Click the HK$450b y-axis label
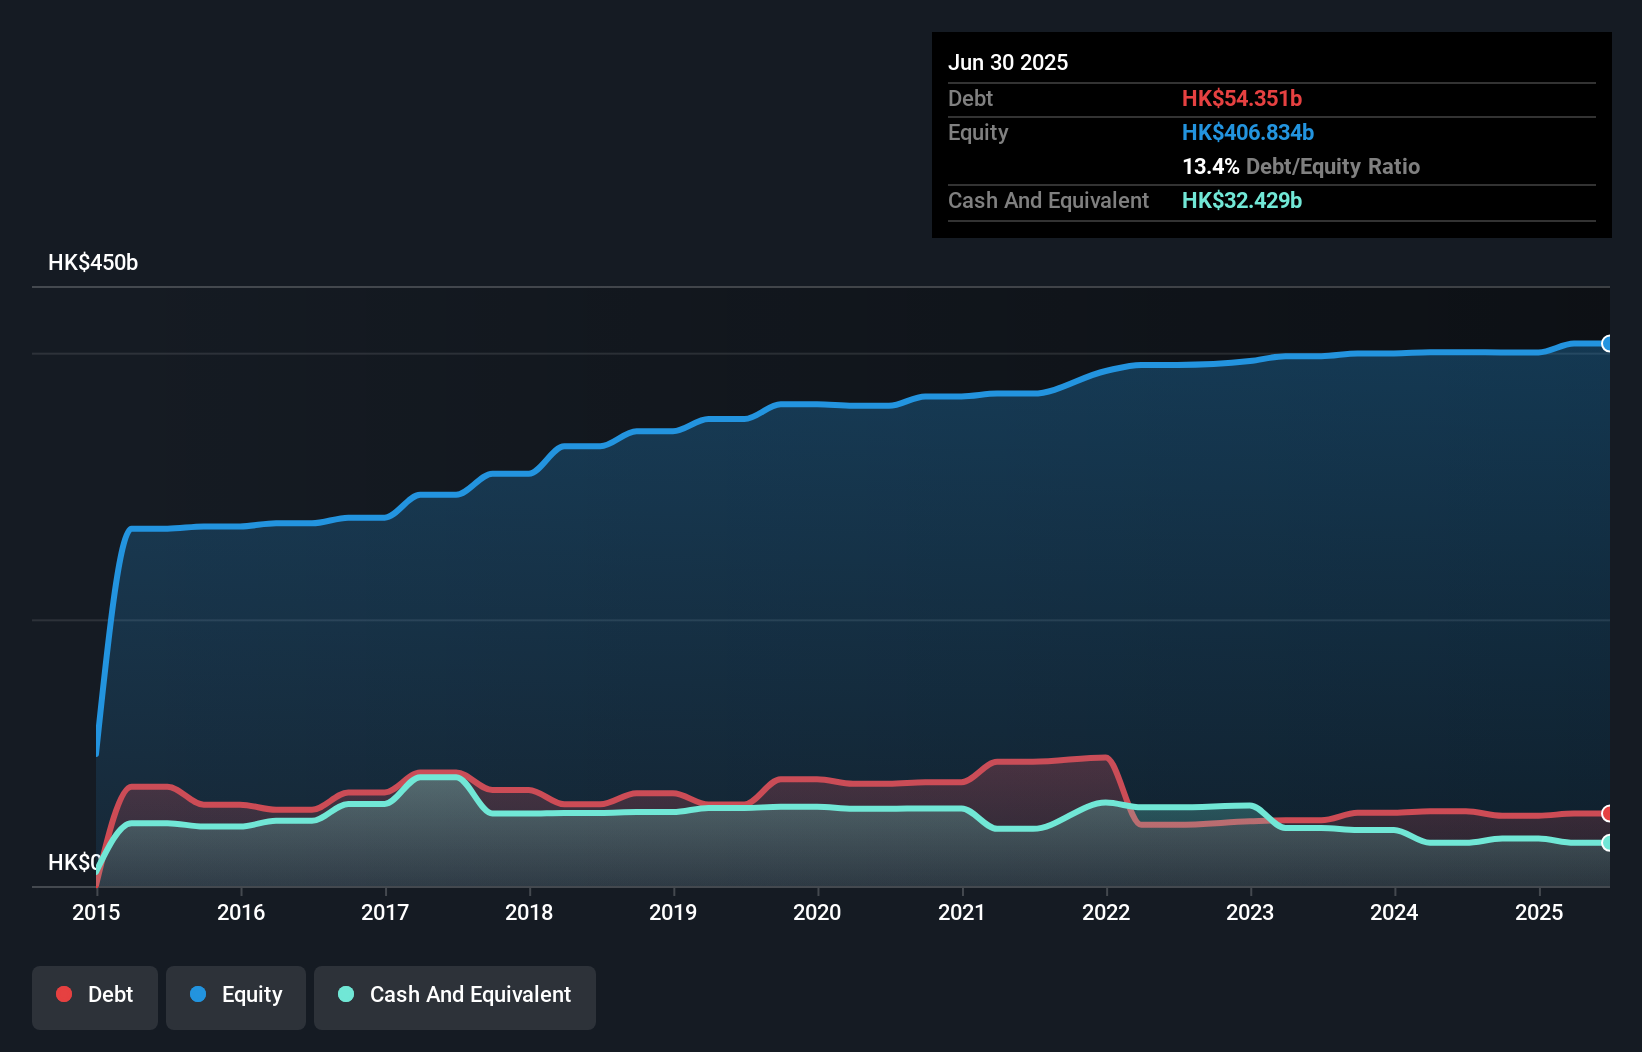This screenshot has height=1052, width=1642. pos(93,263)
